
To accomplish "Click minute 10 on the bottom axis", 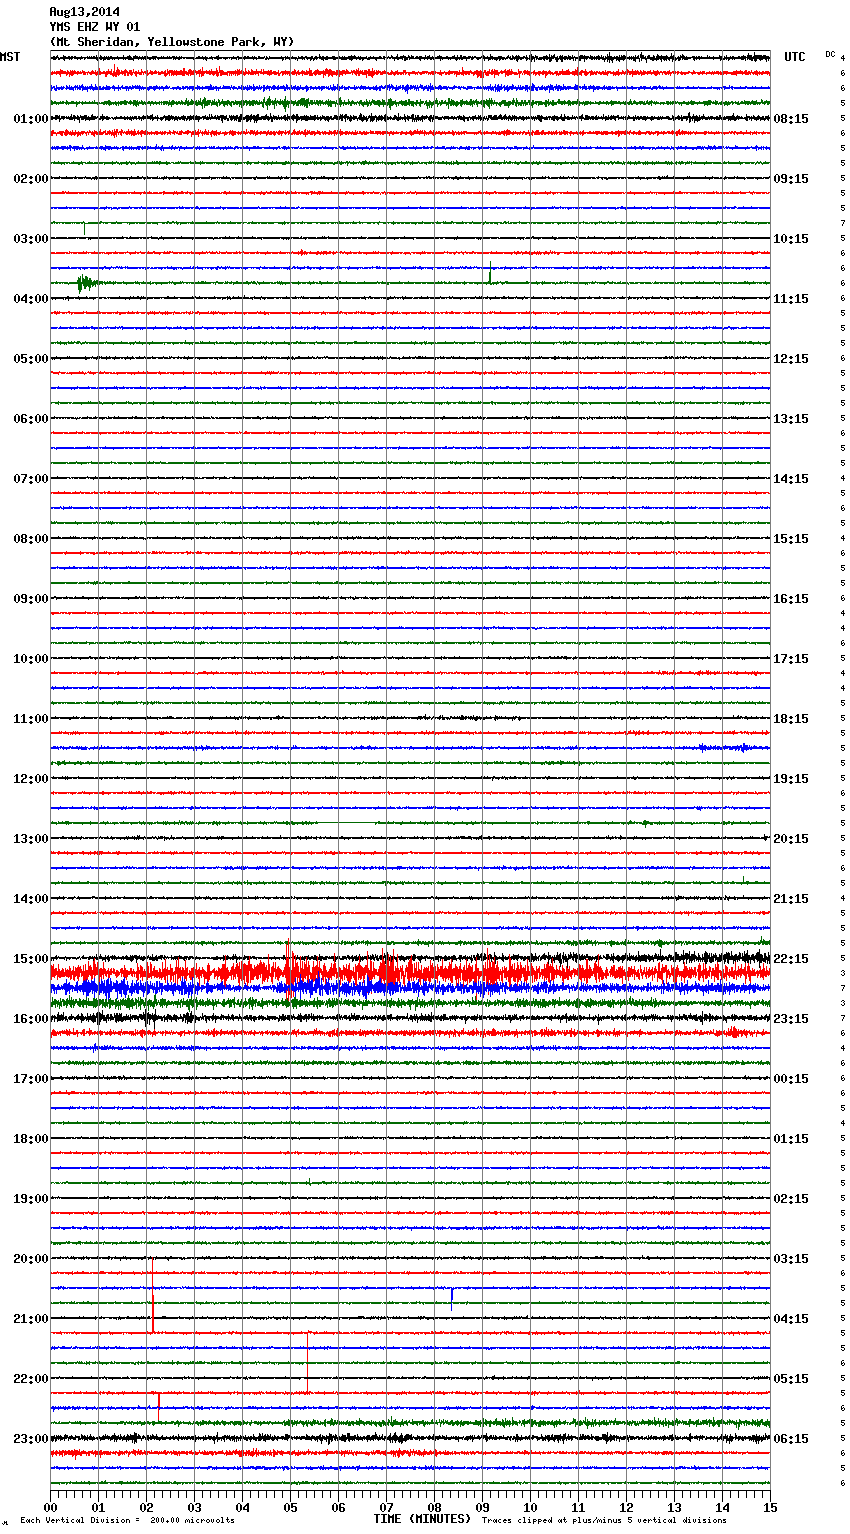I will (x=530, y=1508).
